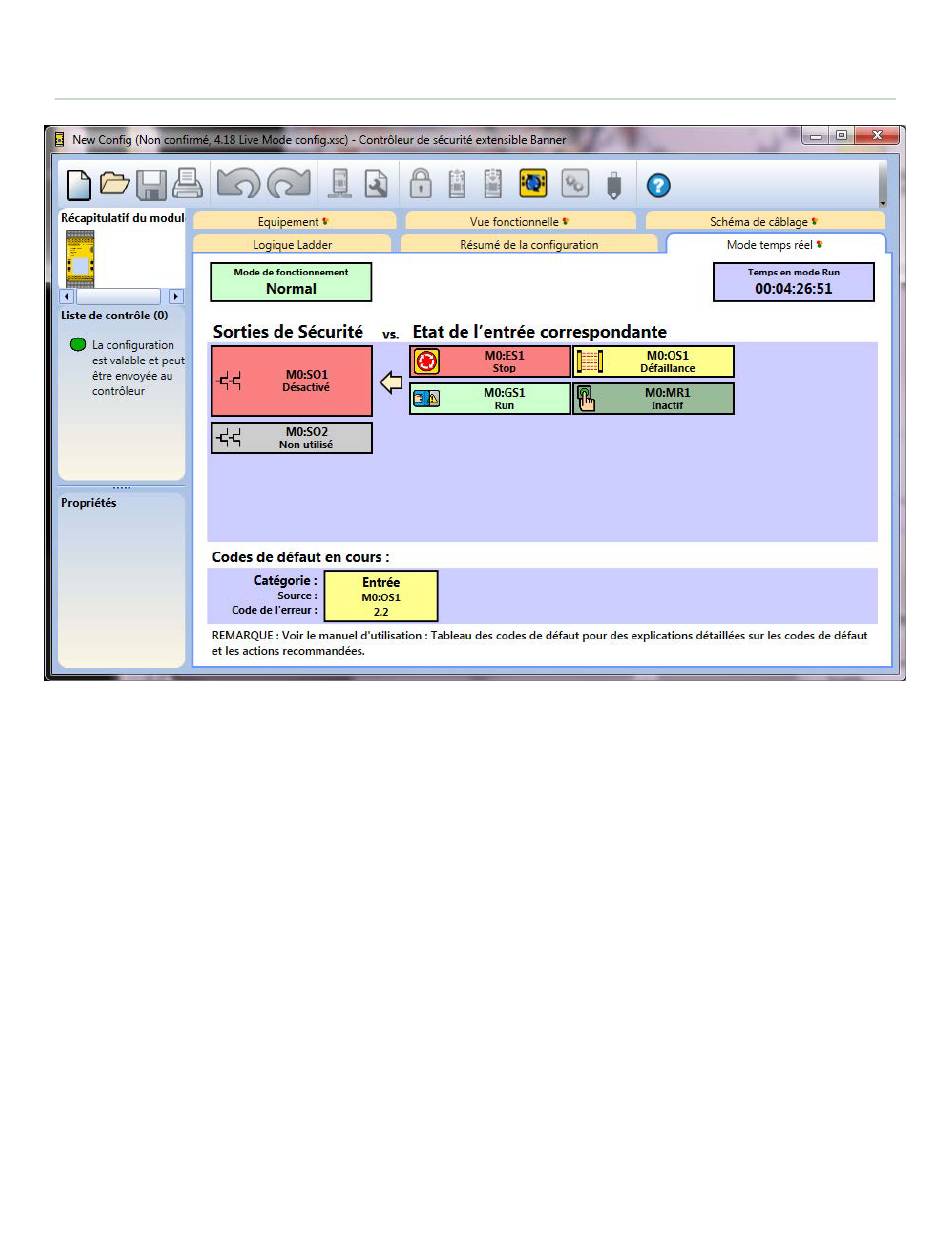
Task: Click the Récapitulatif du module header
Action: (x=123, y=217)
